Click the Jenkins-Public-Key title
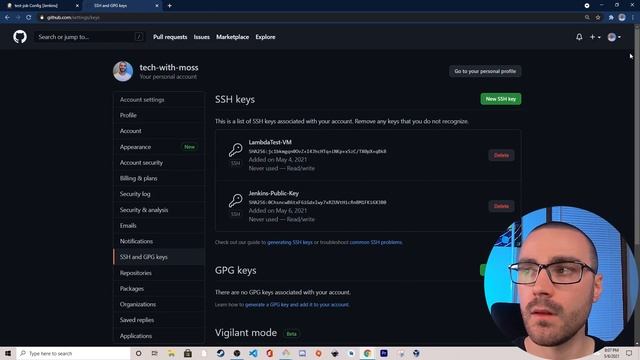640x360 pixels. (273, 193)
